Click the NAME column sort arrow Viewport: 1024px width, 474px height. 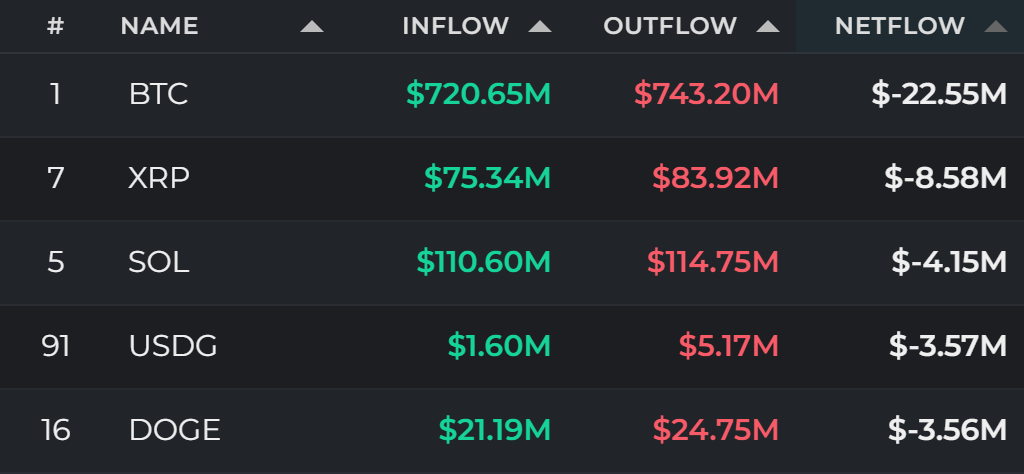coord(312,27)
